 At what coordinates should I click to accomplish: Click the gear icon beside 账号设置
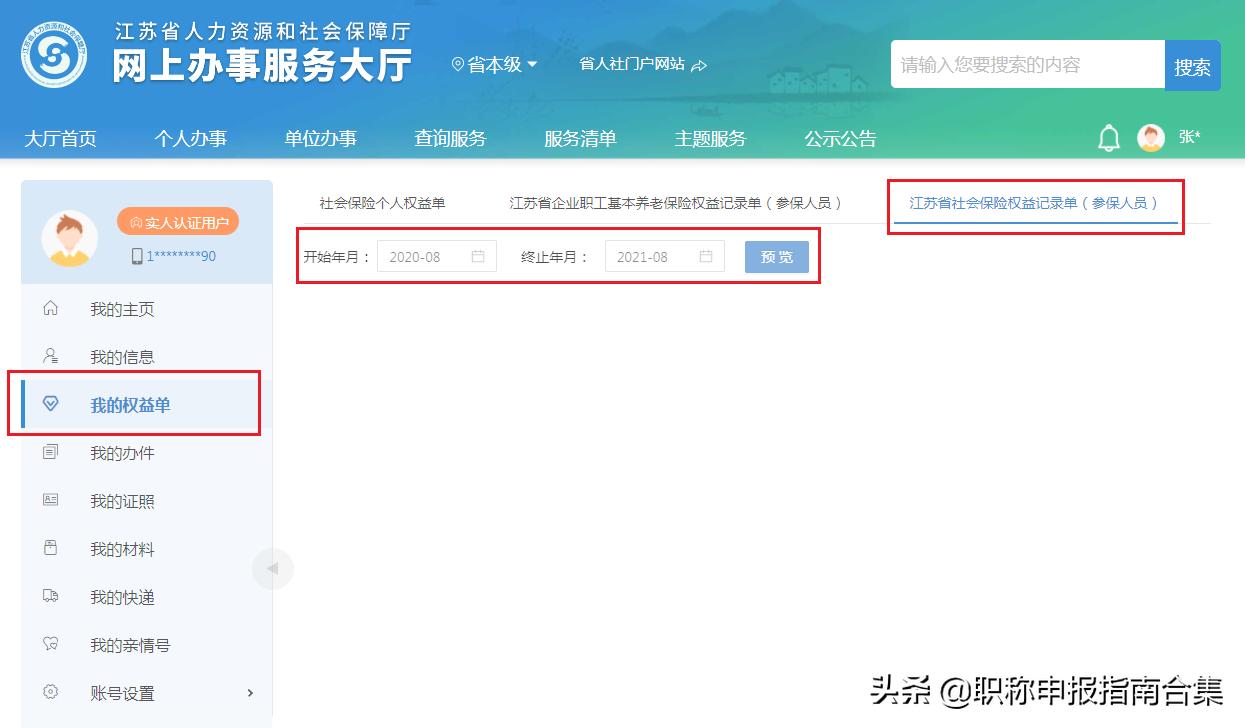[x=49, y=693]
